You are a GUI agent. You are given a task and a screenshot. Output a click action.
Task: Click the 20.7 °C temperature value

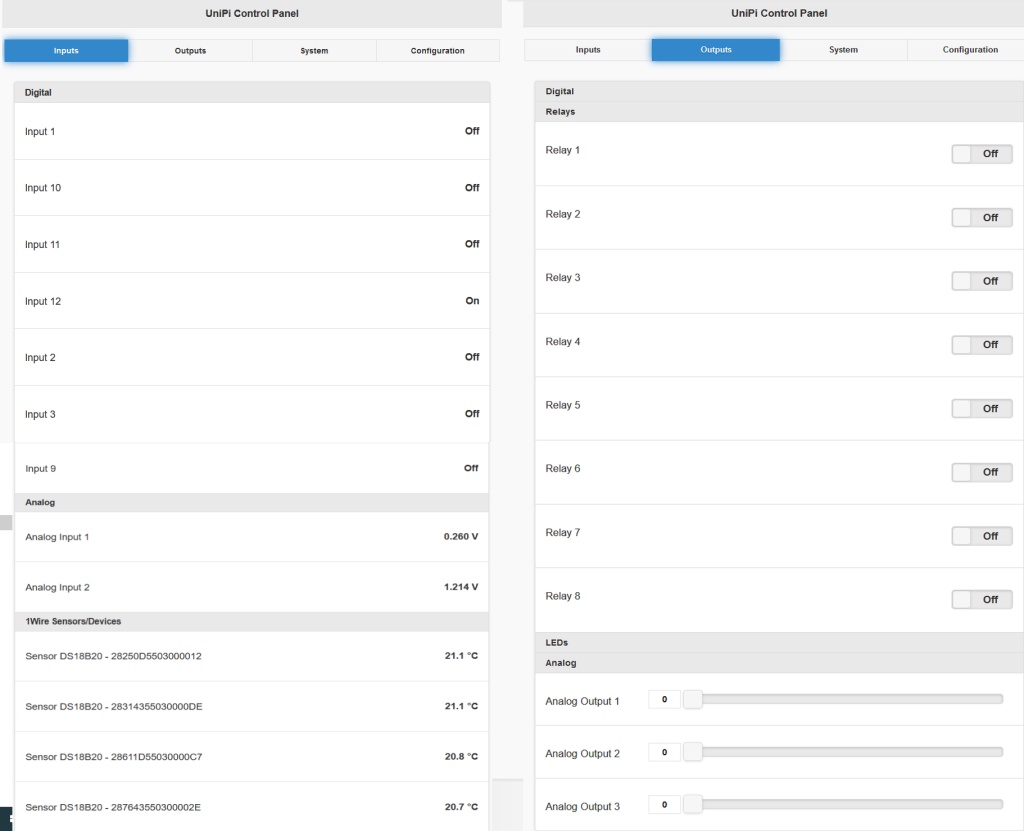pos(461,806)
